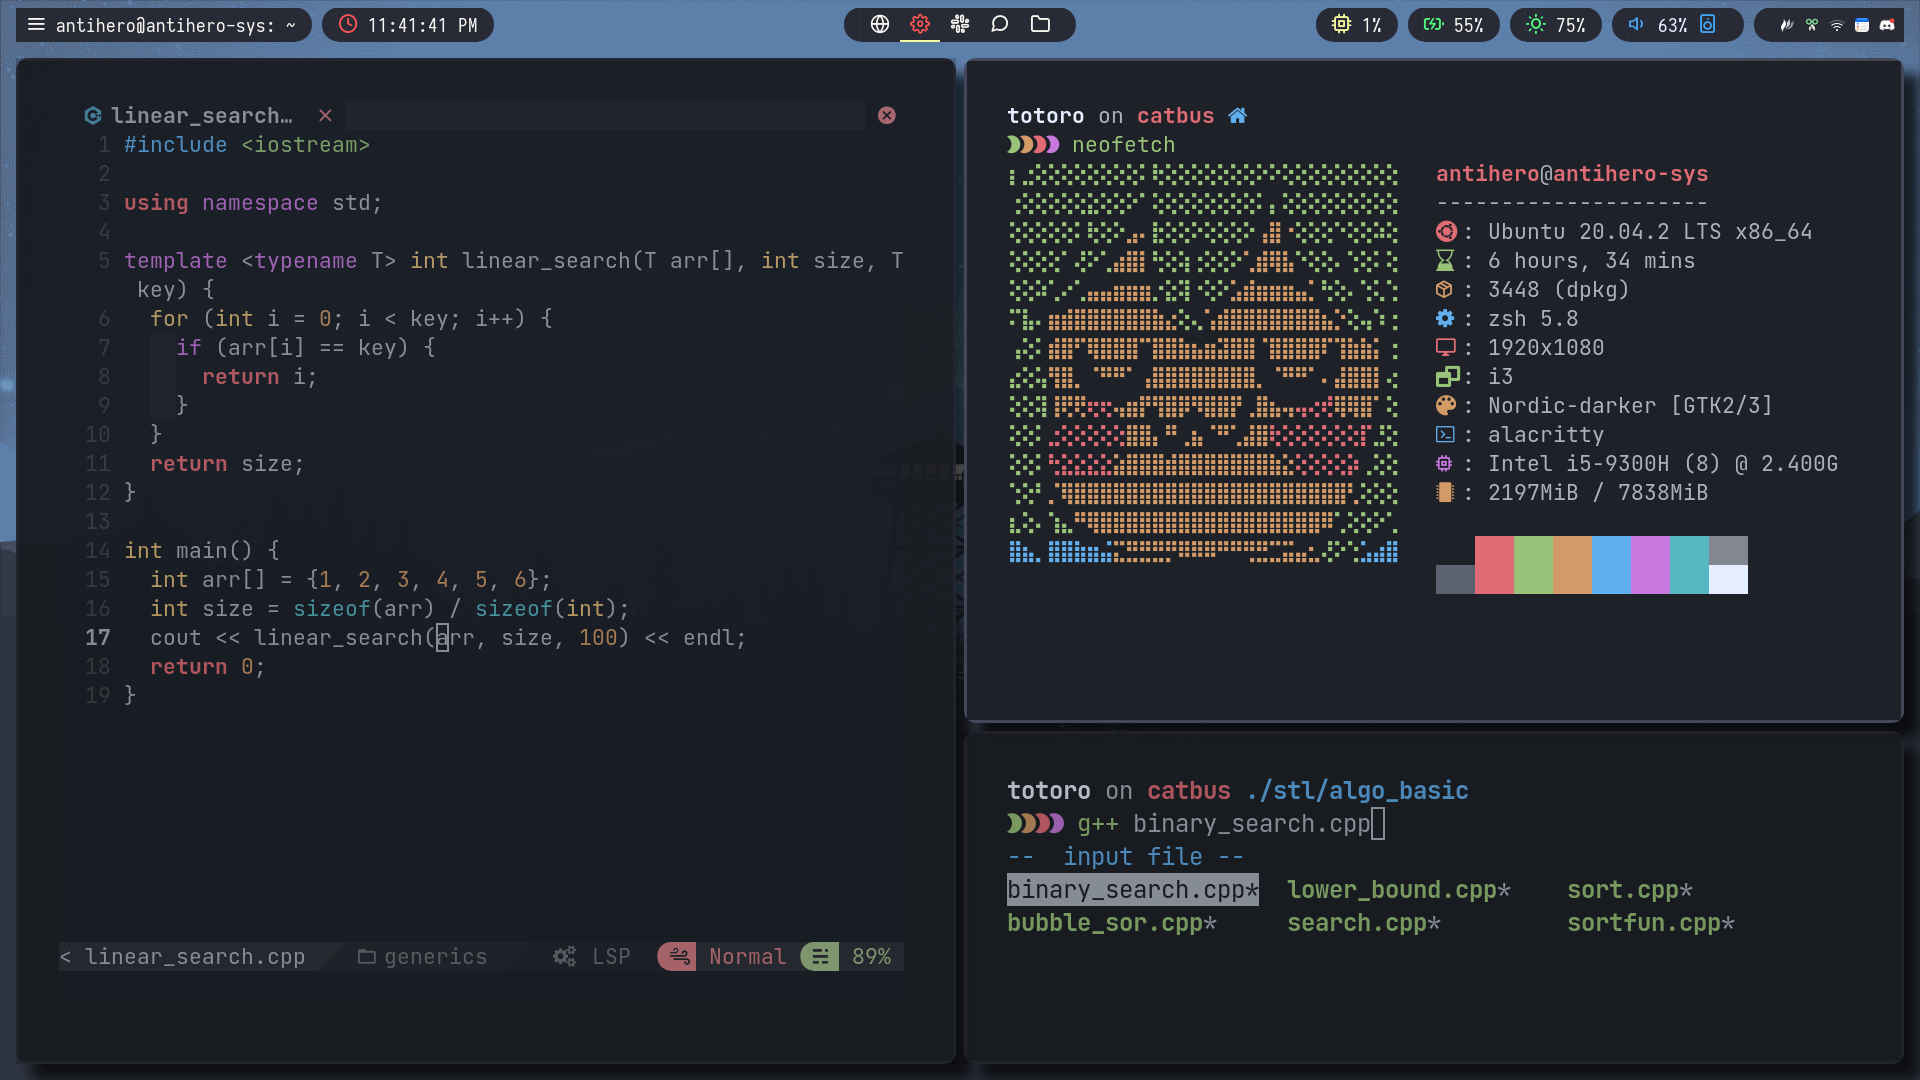Open the Discord tray icon

1887,25
